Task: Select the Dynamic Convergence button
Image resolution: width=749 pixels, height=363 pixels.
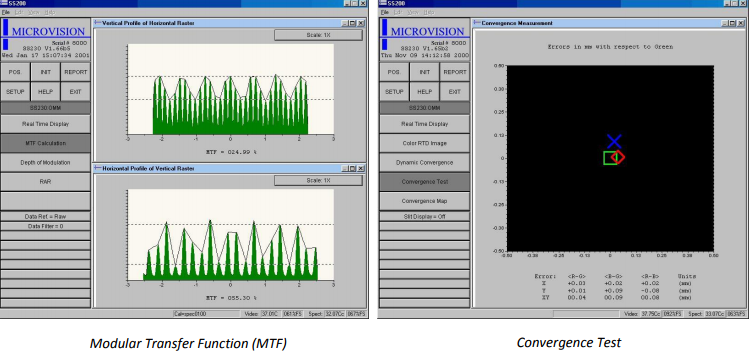Action: click(x=425, y=162)
